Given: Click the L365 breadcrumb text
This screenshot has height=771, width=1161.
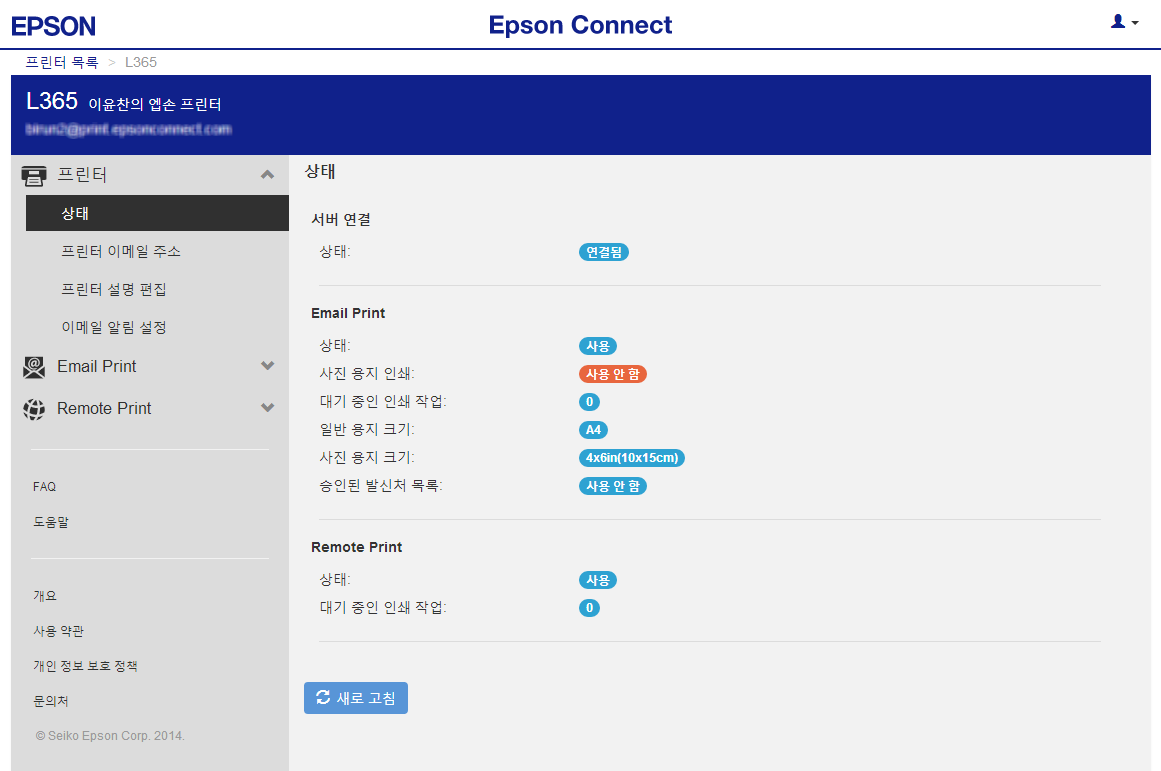Looking at the screenshot, I should point(141,62).
